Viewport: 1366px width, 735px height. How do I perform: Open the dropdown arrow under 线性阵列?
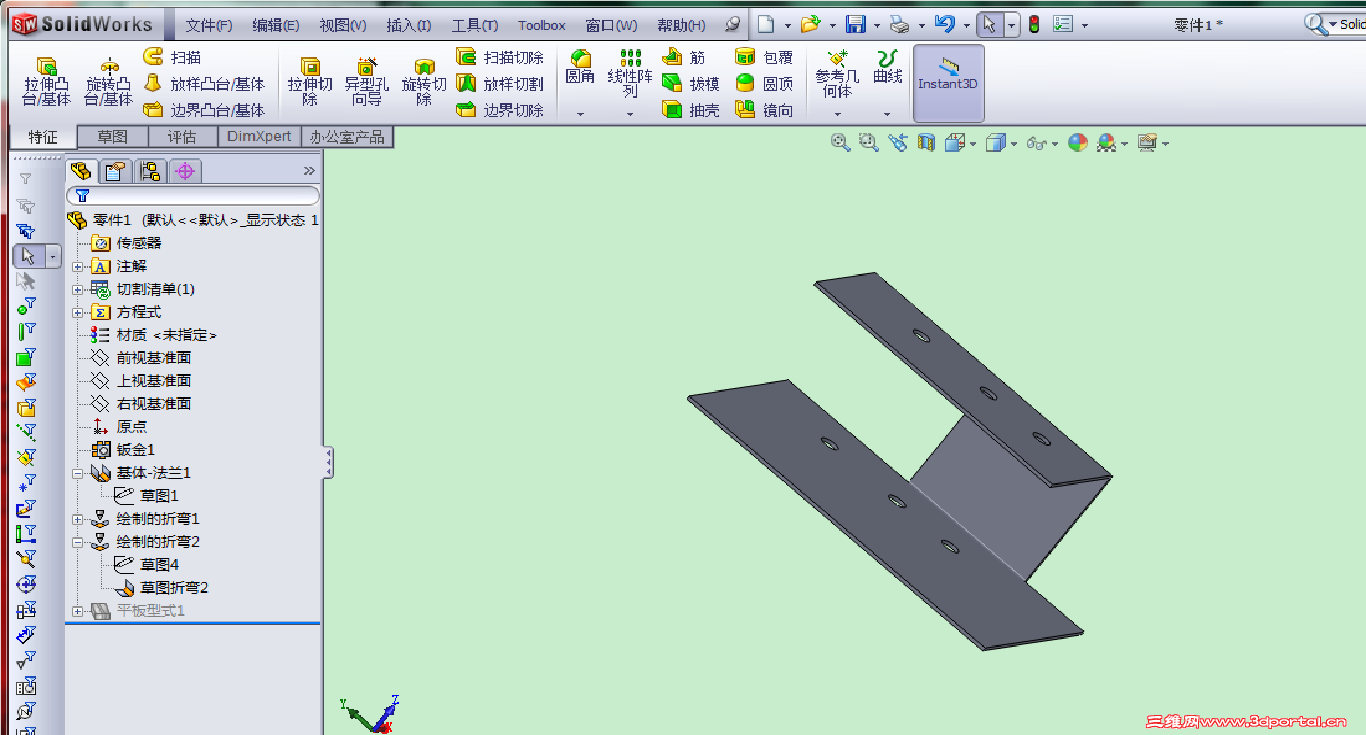tap(630, 115)
